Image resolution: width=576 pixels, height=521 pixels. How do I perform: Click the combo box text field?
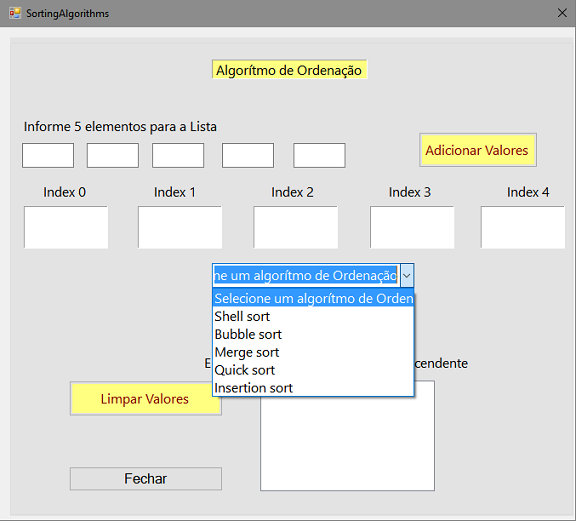(306, 276)
